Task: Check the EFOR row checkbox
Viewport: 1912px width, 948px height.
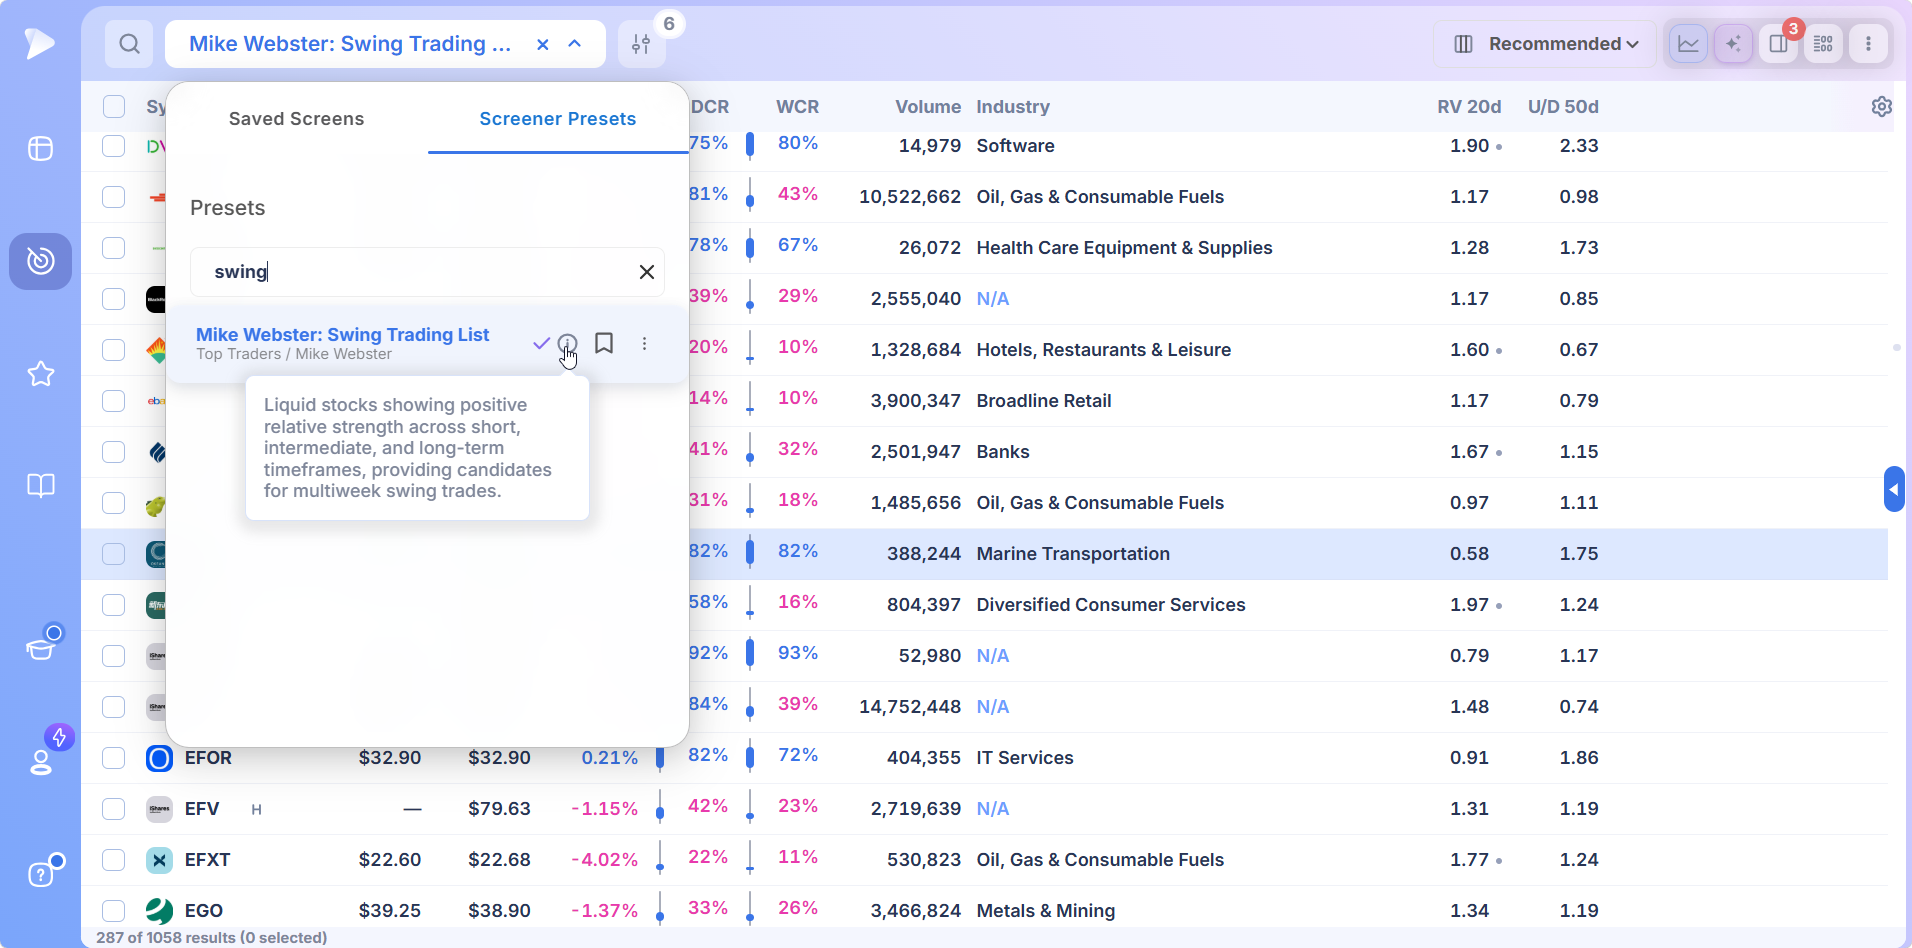Action: tap(114, 758)
